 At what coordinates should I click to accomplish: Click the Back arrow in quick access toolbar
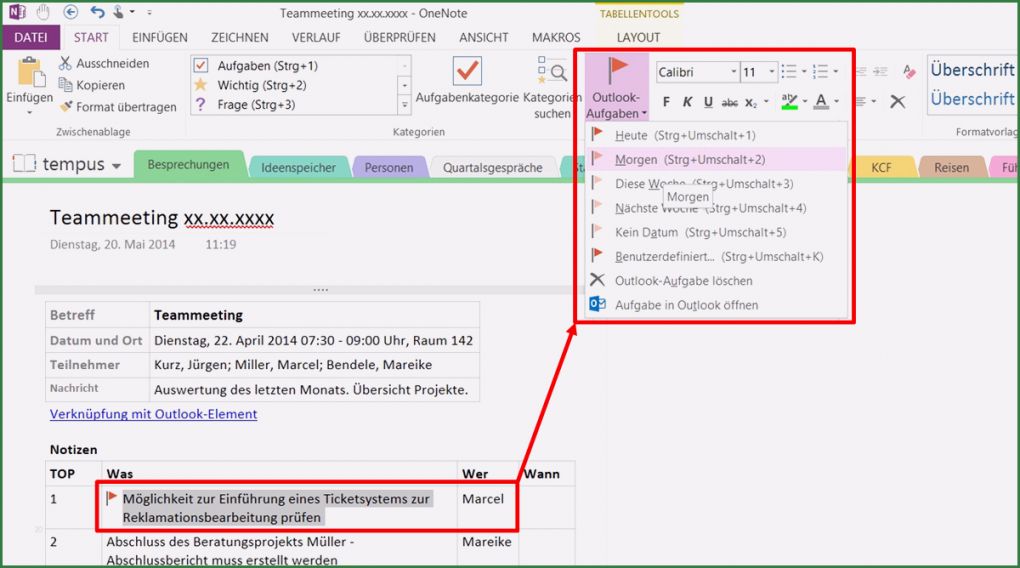70,12
